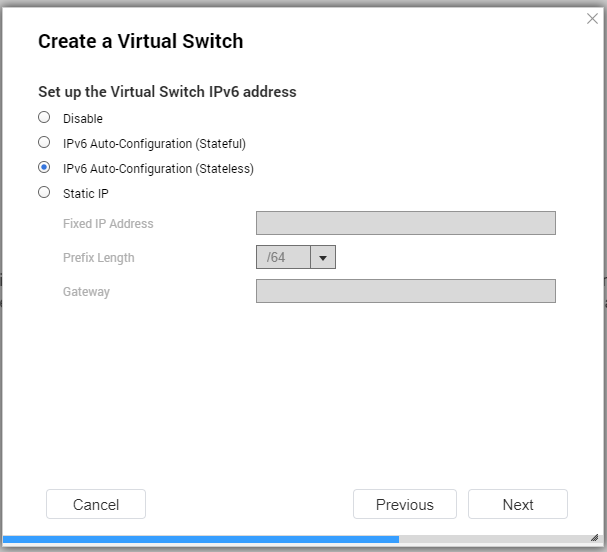Go back with the Previous button

pyautogui.click(x=405, y=504)
